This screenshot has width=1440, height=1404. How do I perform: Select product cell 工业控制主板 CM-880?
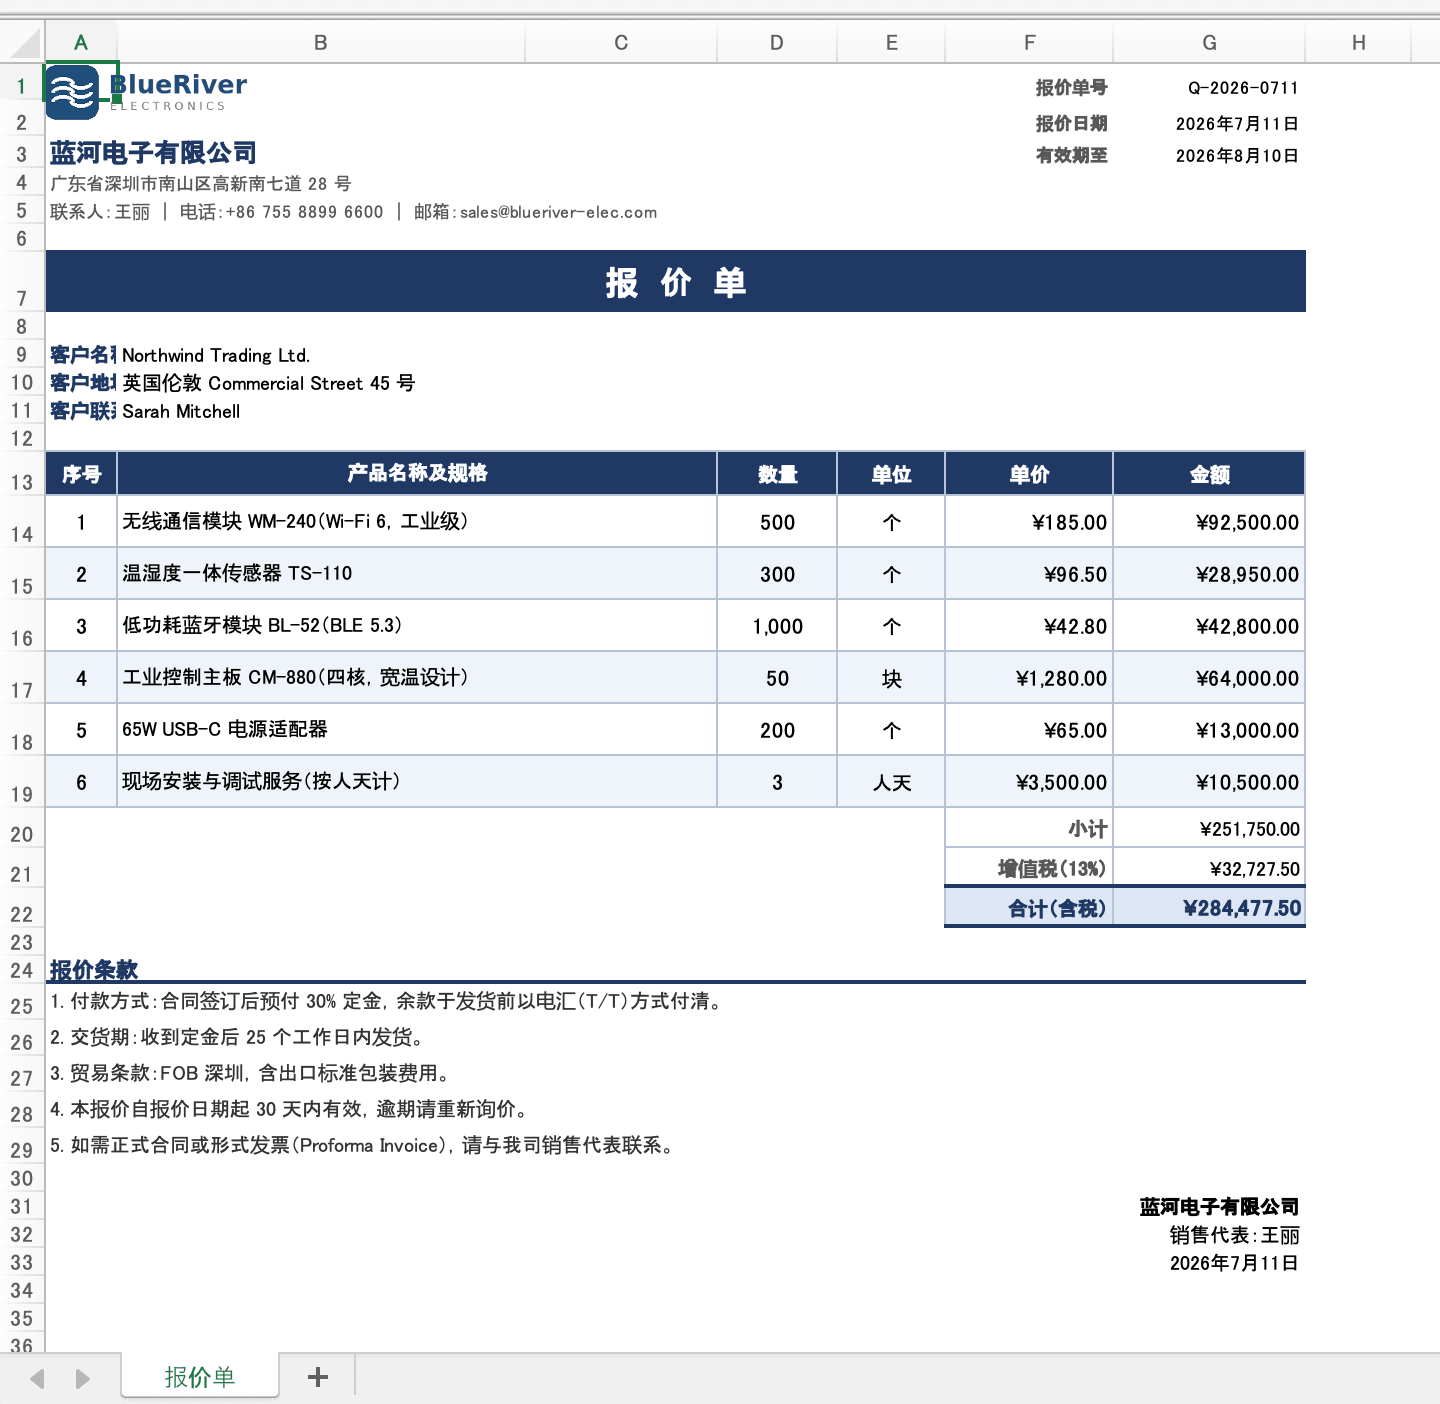417,677
